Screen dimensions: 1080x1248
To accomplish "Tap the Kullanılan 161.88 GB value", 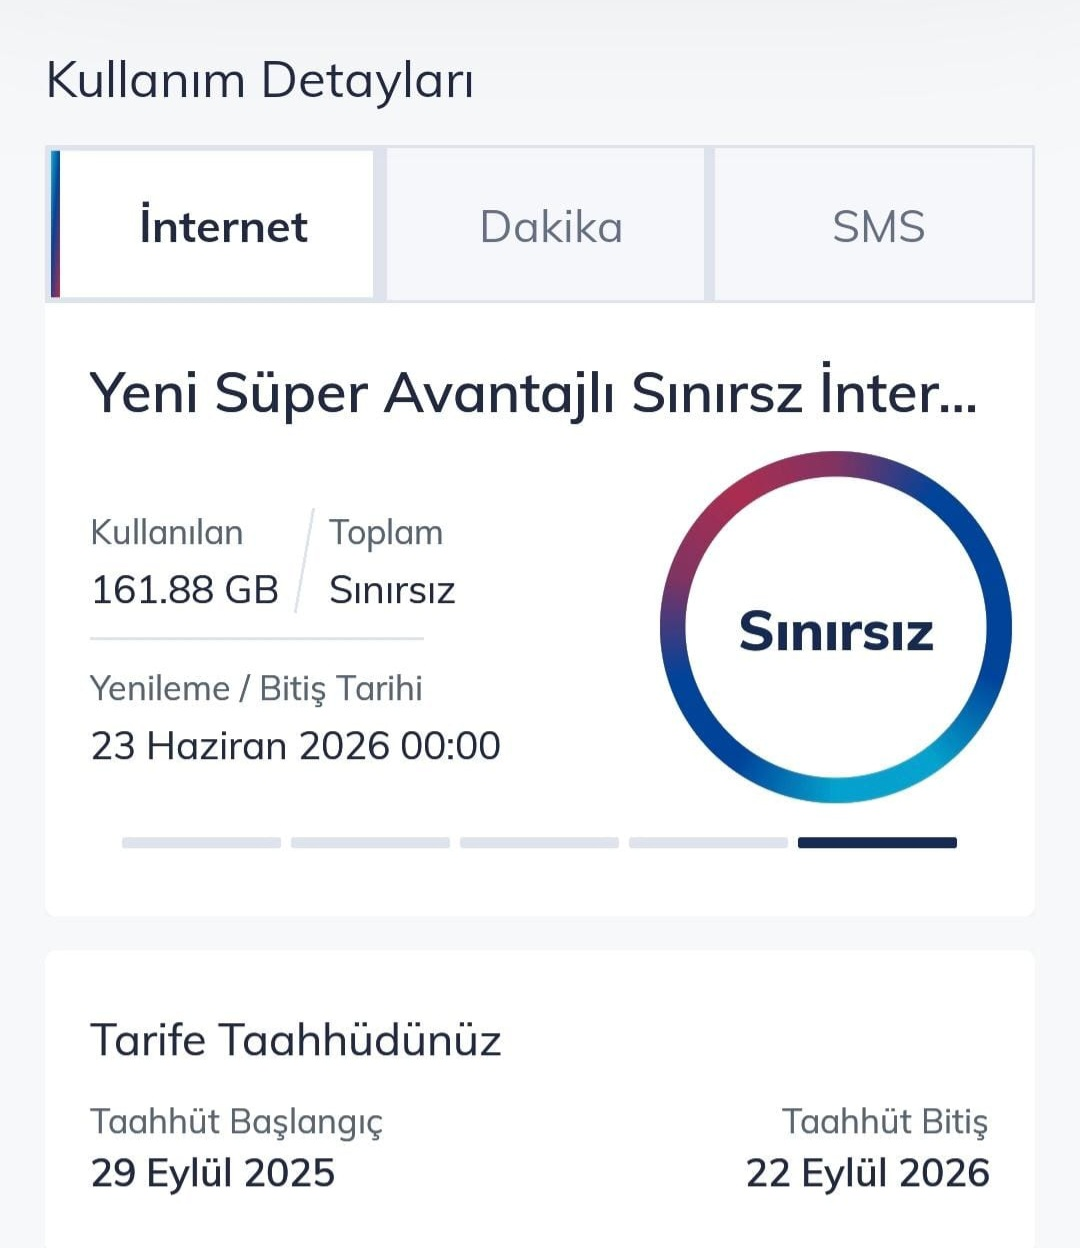I will pyautogui.click(x=184, y=590).
